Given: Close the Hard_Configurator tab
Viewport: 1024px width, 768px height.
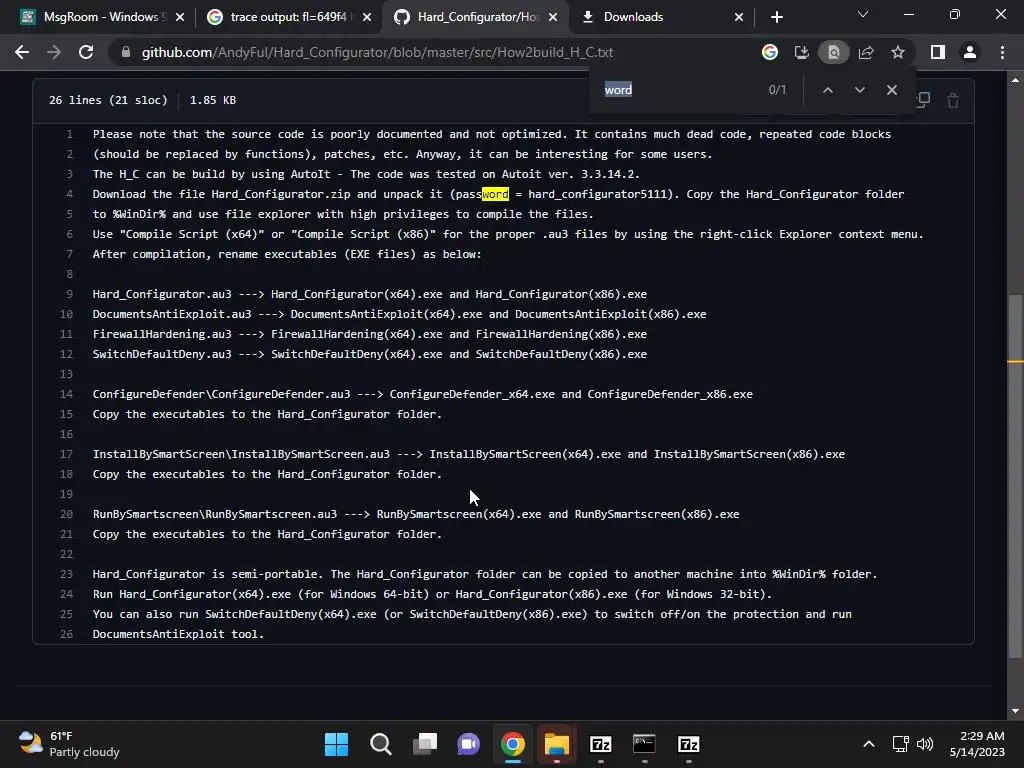Looking at the screenshot, I should 553,17.
